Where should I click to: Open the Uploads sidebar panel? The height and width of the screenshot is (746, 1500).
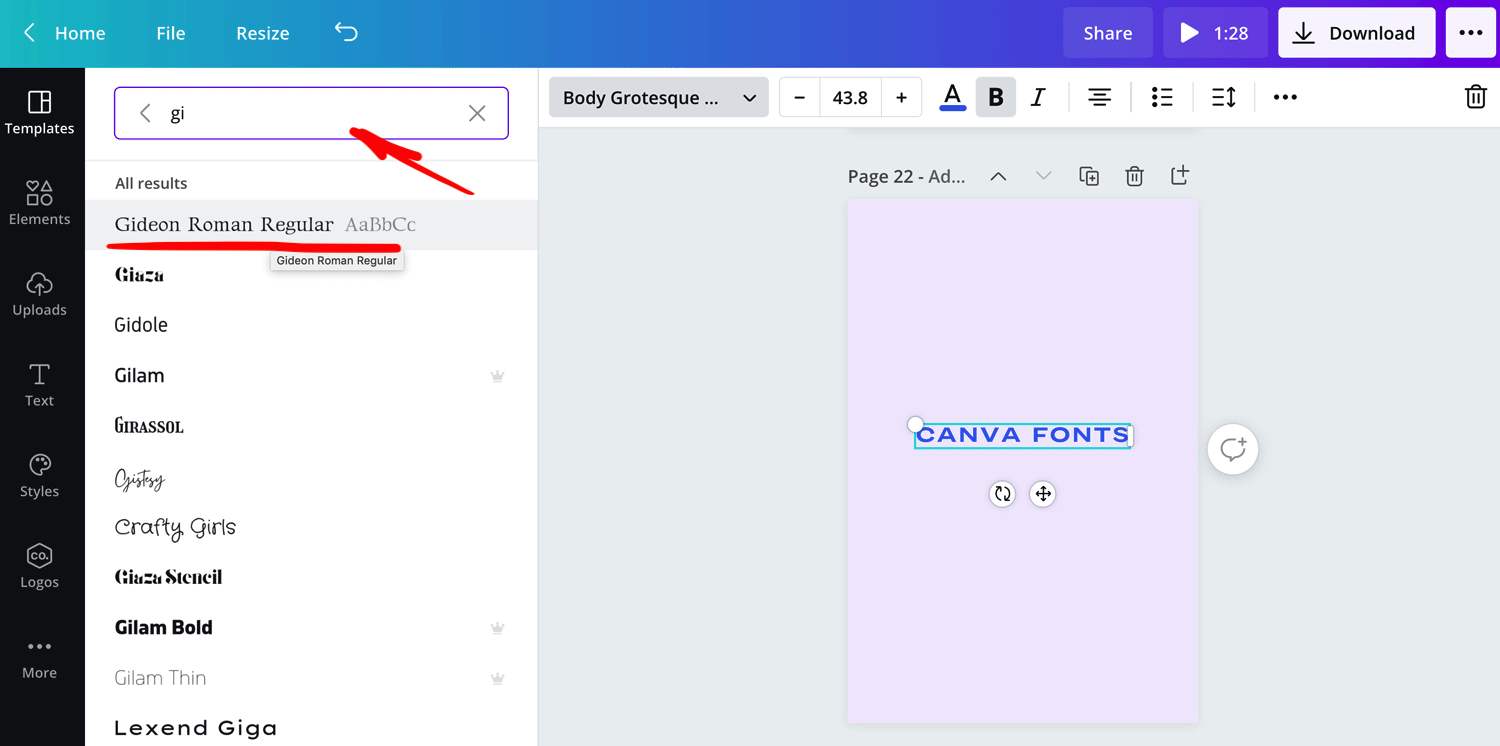tap(40, 294)
